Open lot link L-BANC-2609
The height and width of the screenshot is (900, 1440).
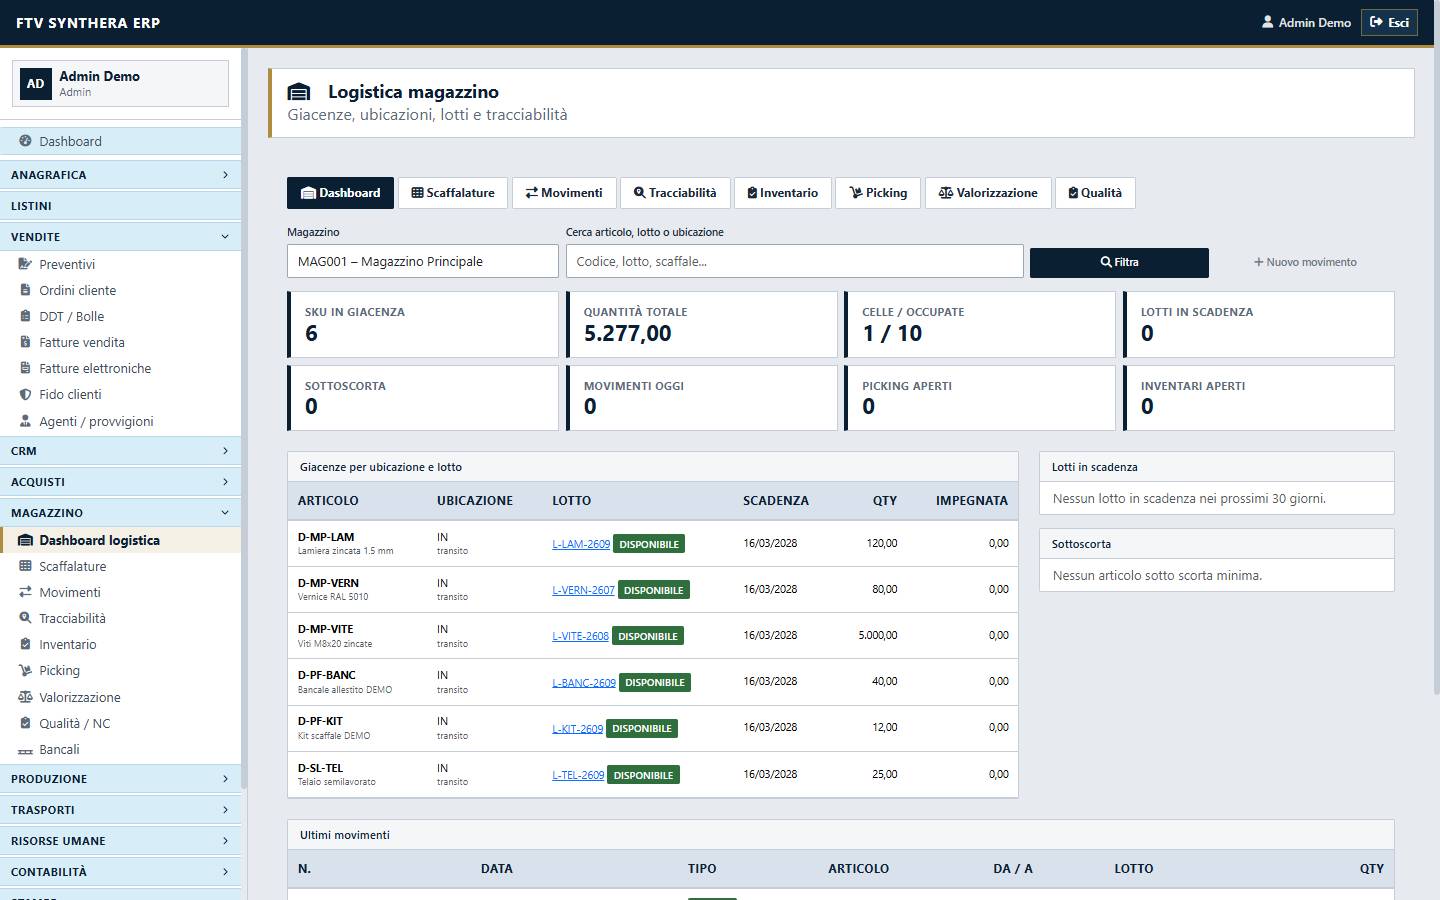point(584,683)
